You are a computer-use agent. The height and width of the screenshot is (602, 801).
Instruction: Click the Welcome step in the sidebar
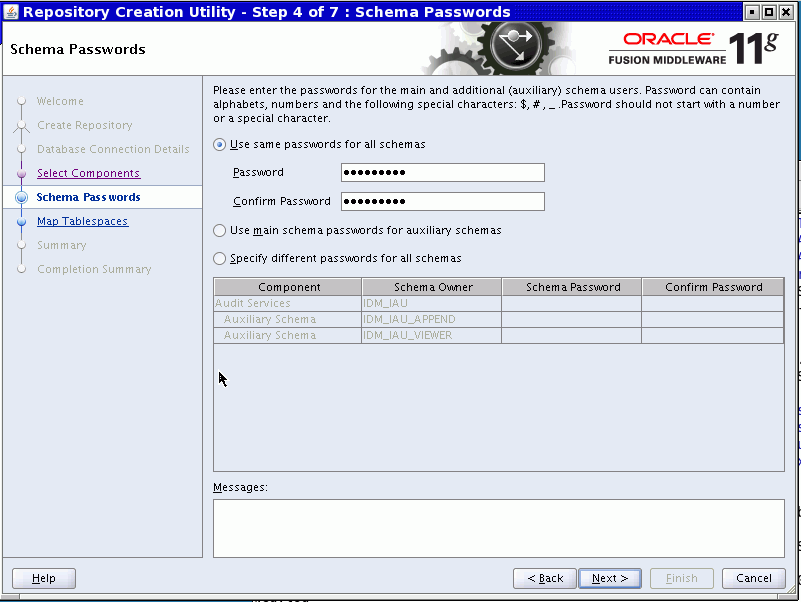(x=60, y=101)
